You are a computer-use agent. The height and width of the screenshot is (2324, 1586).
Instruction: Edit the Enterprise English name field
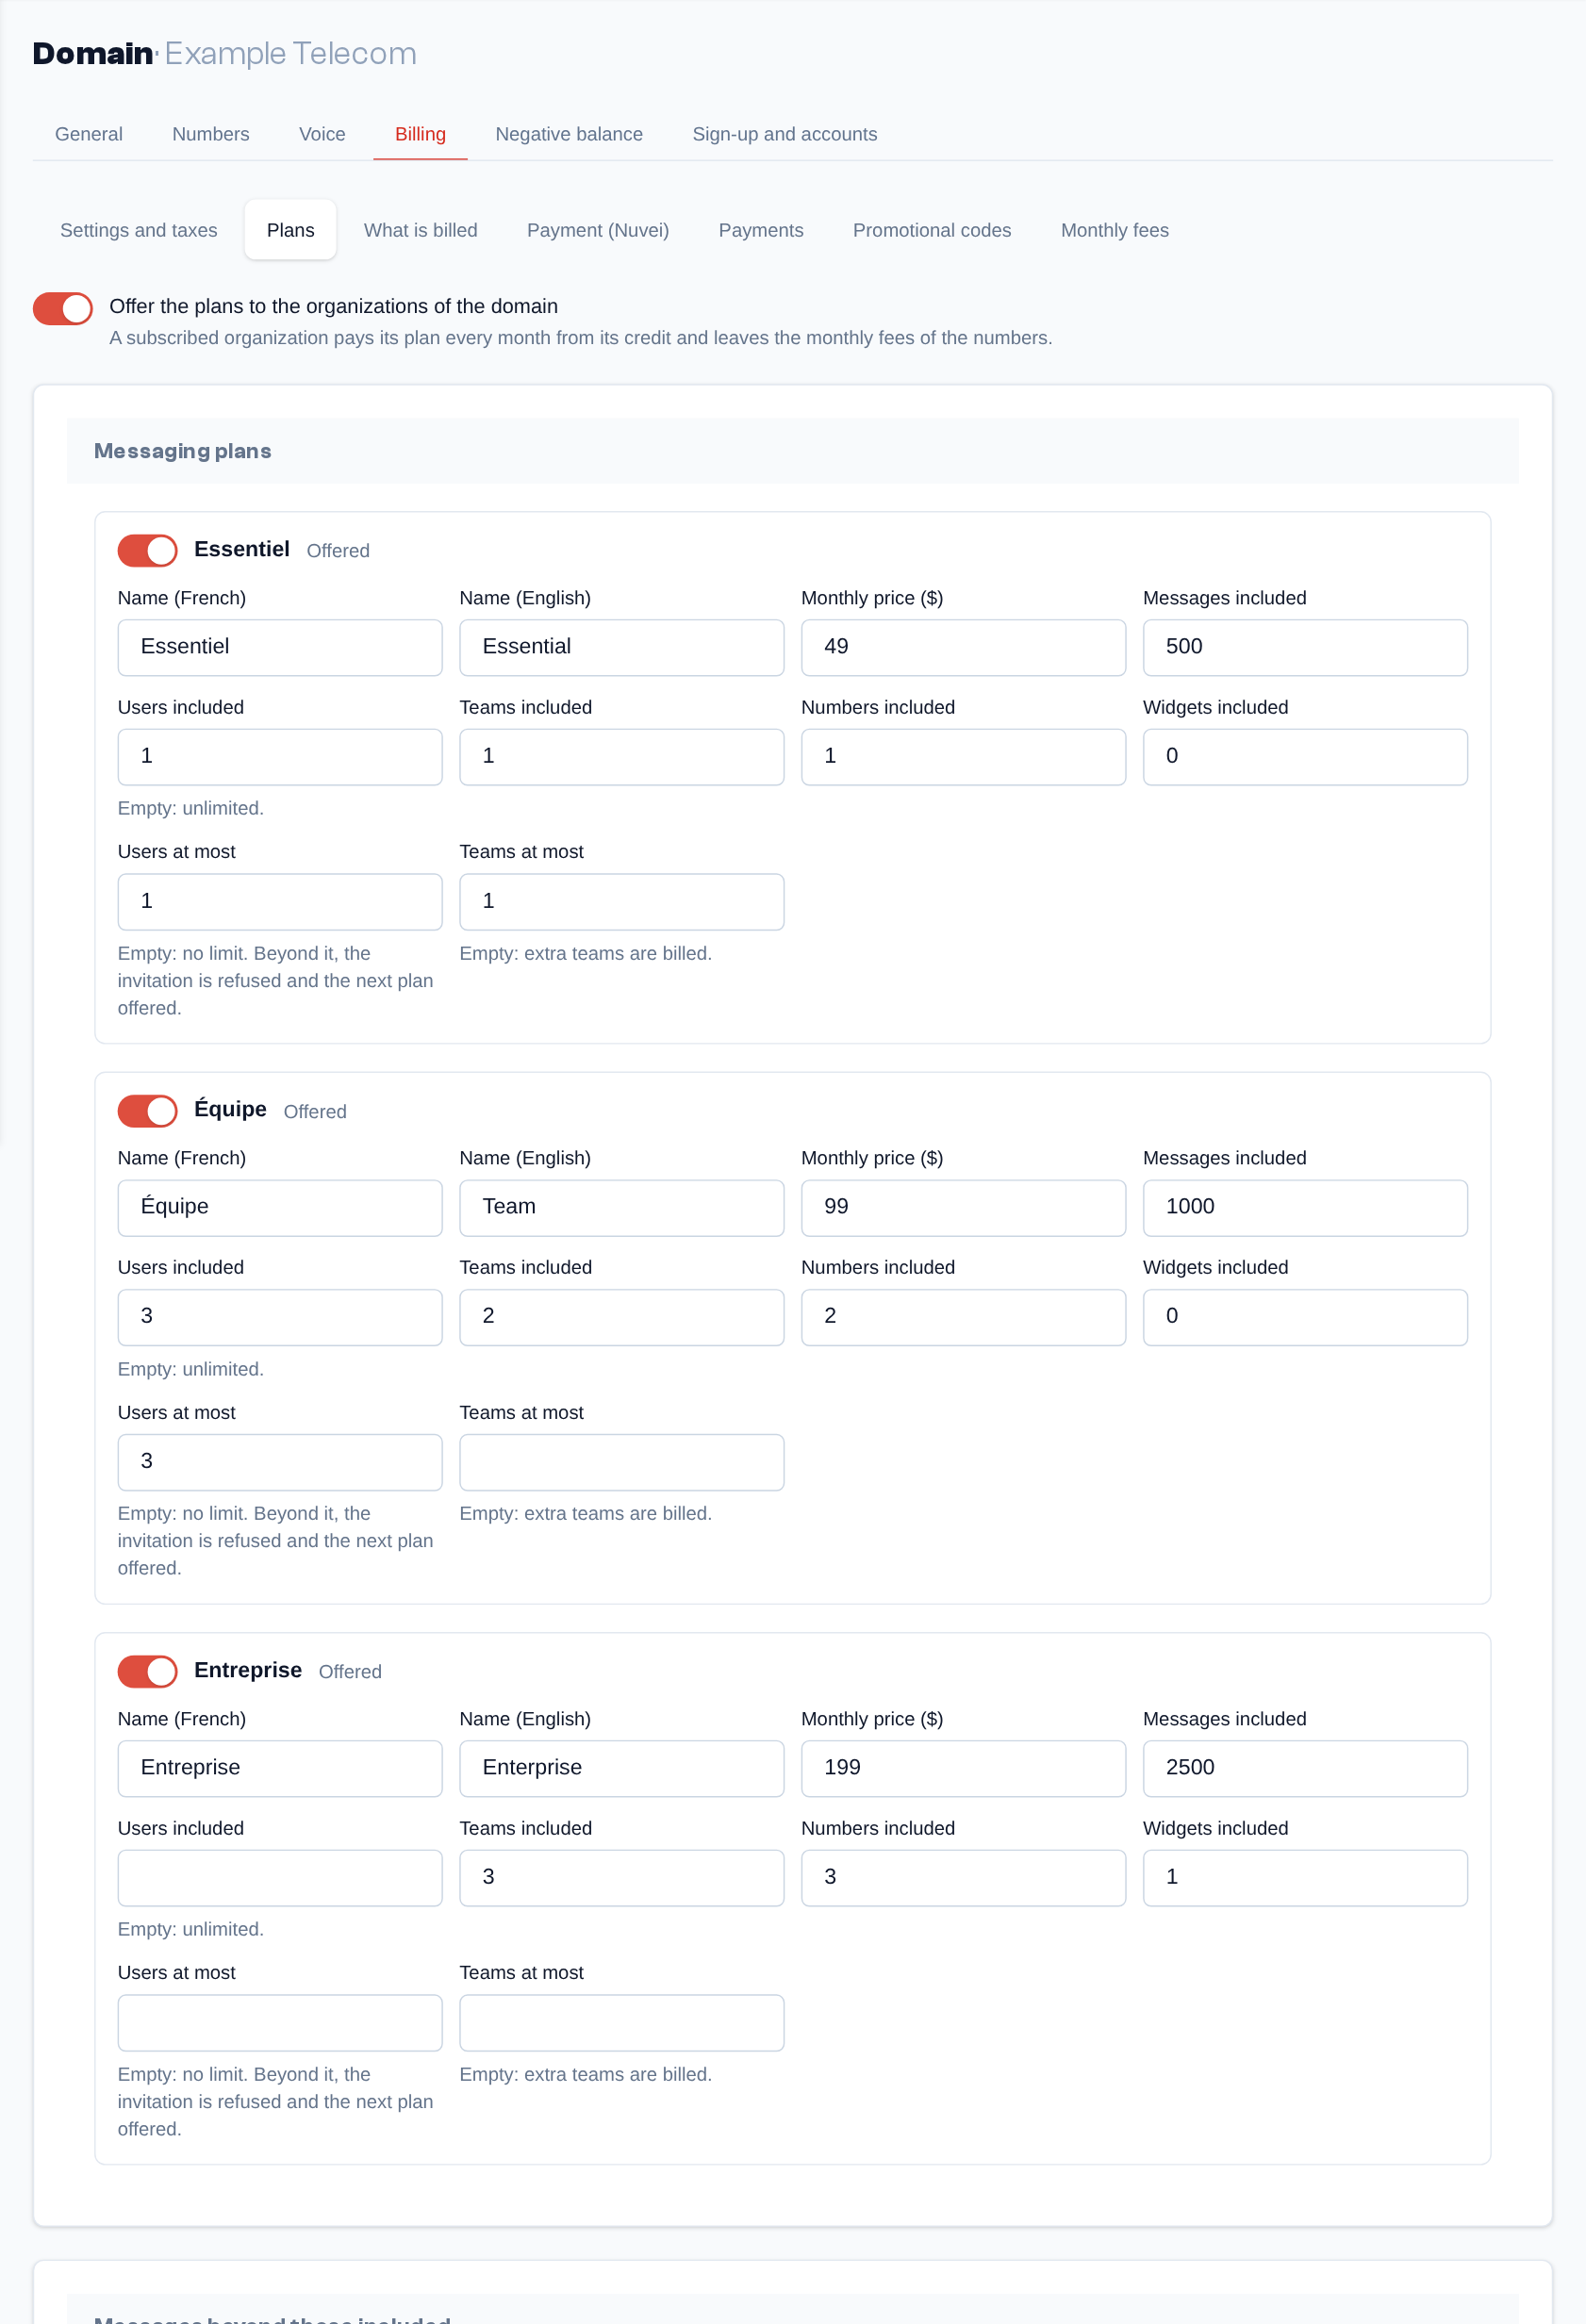622,1768
